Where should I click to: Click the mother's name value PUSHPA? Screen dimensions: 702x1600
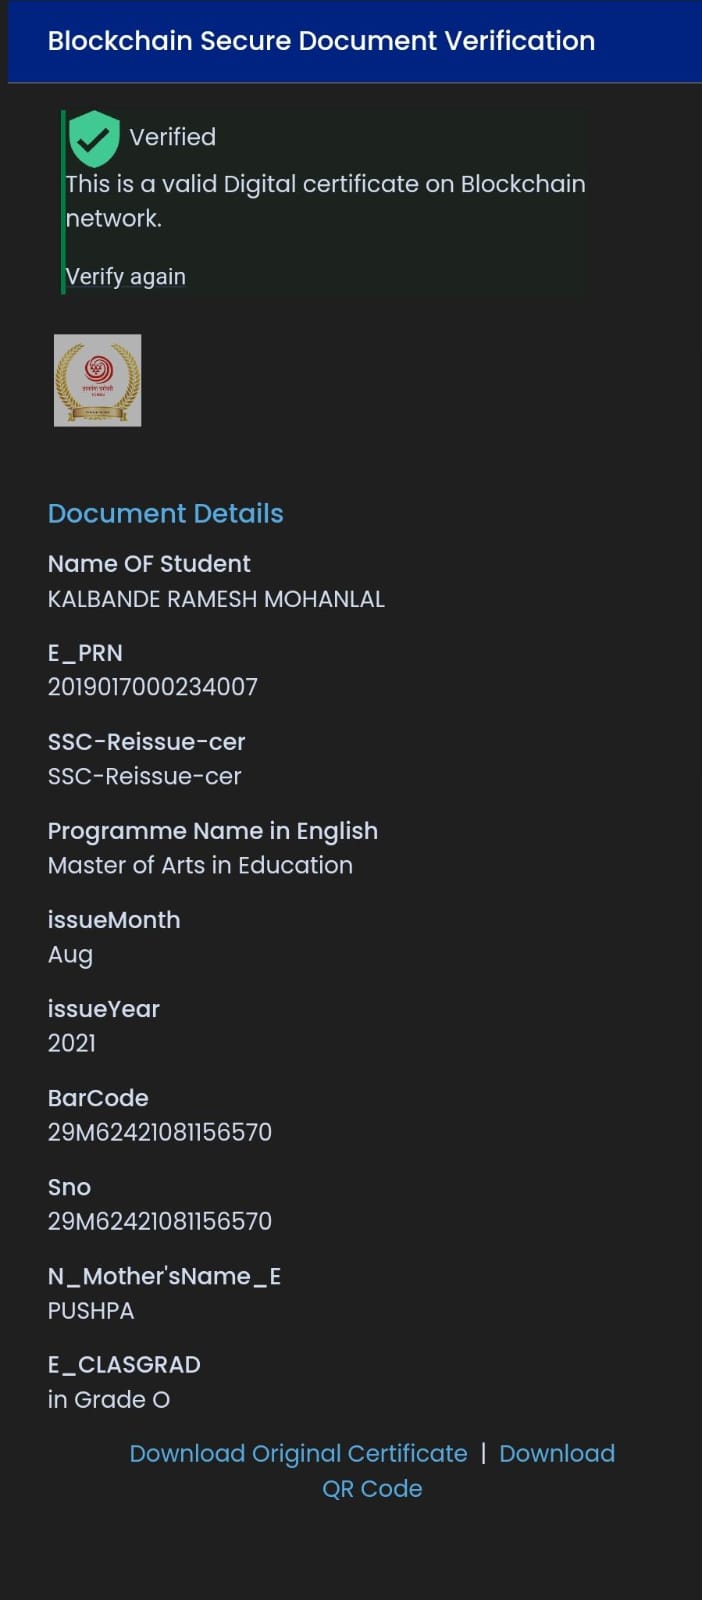(91, 1311)
